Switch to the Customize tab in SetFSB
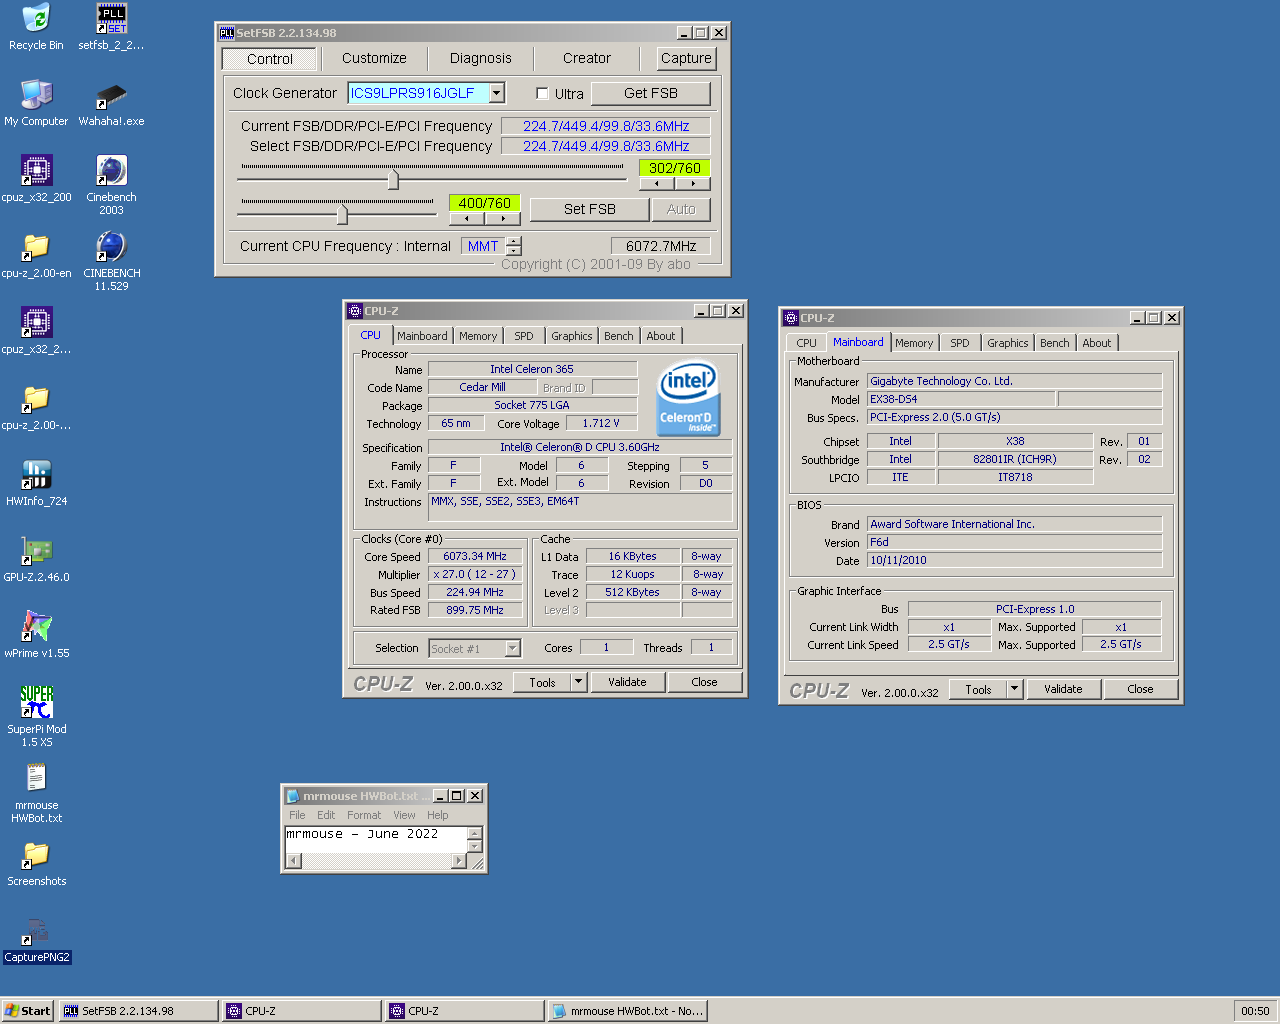Viewport: 1280px width, 1024px height. pyautogui.click(x=374, y=58)
